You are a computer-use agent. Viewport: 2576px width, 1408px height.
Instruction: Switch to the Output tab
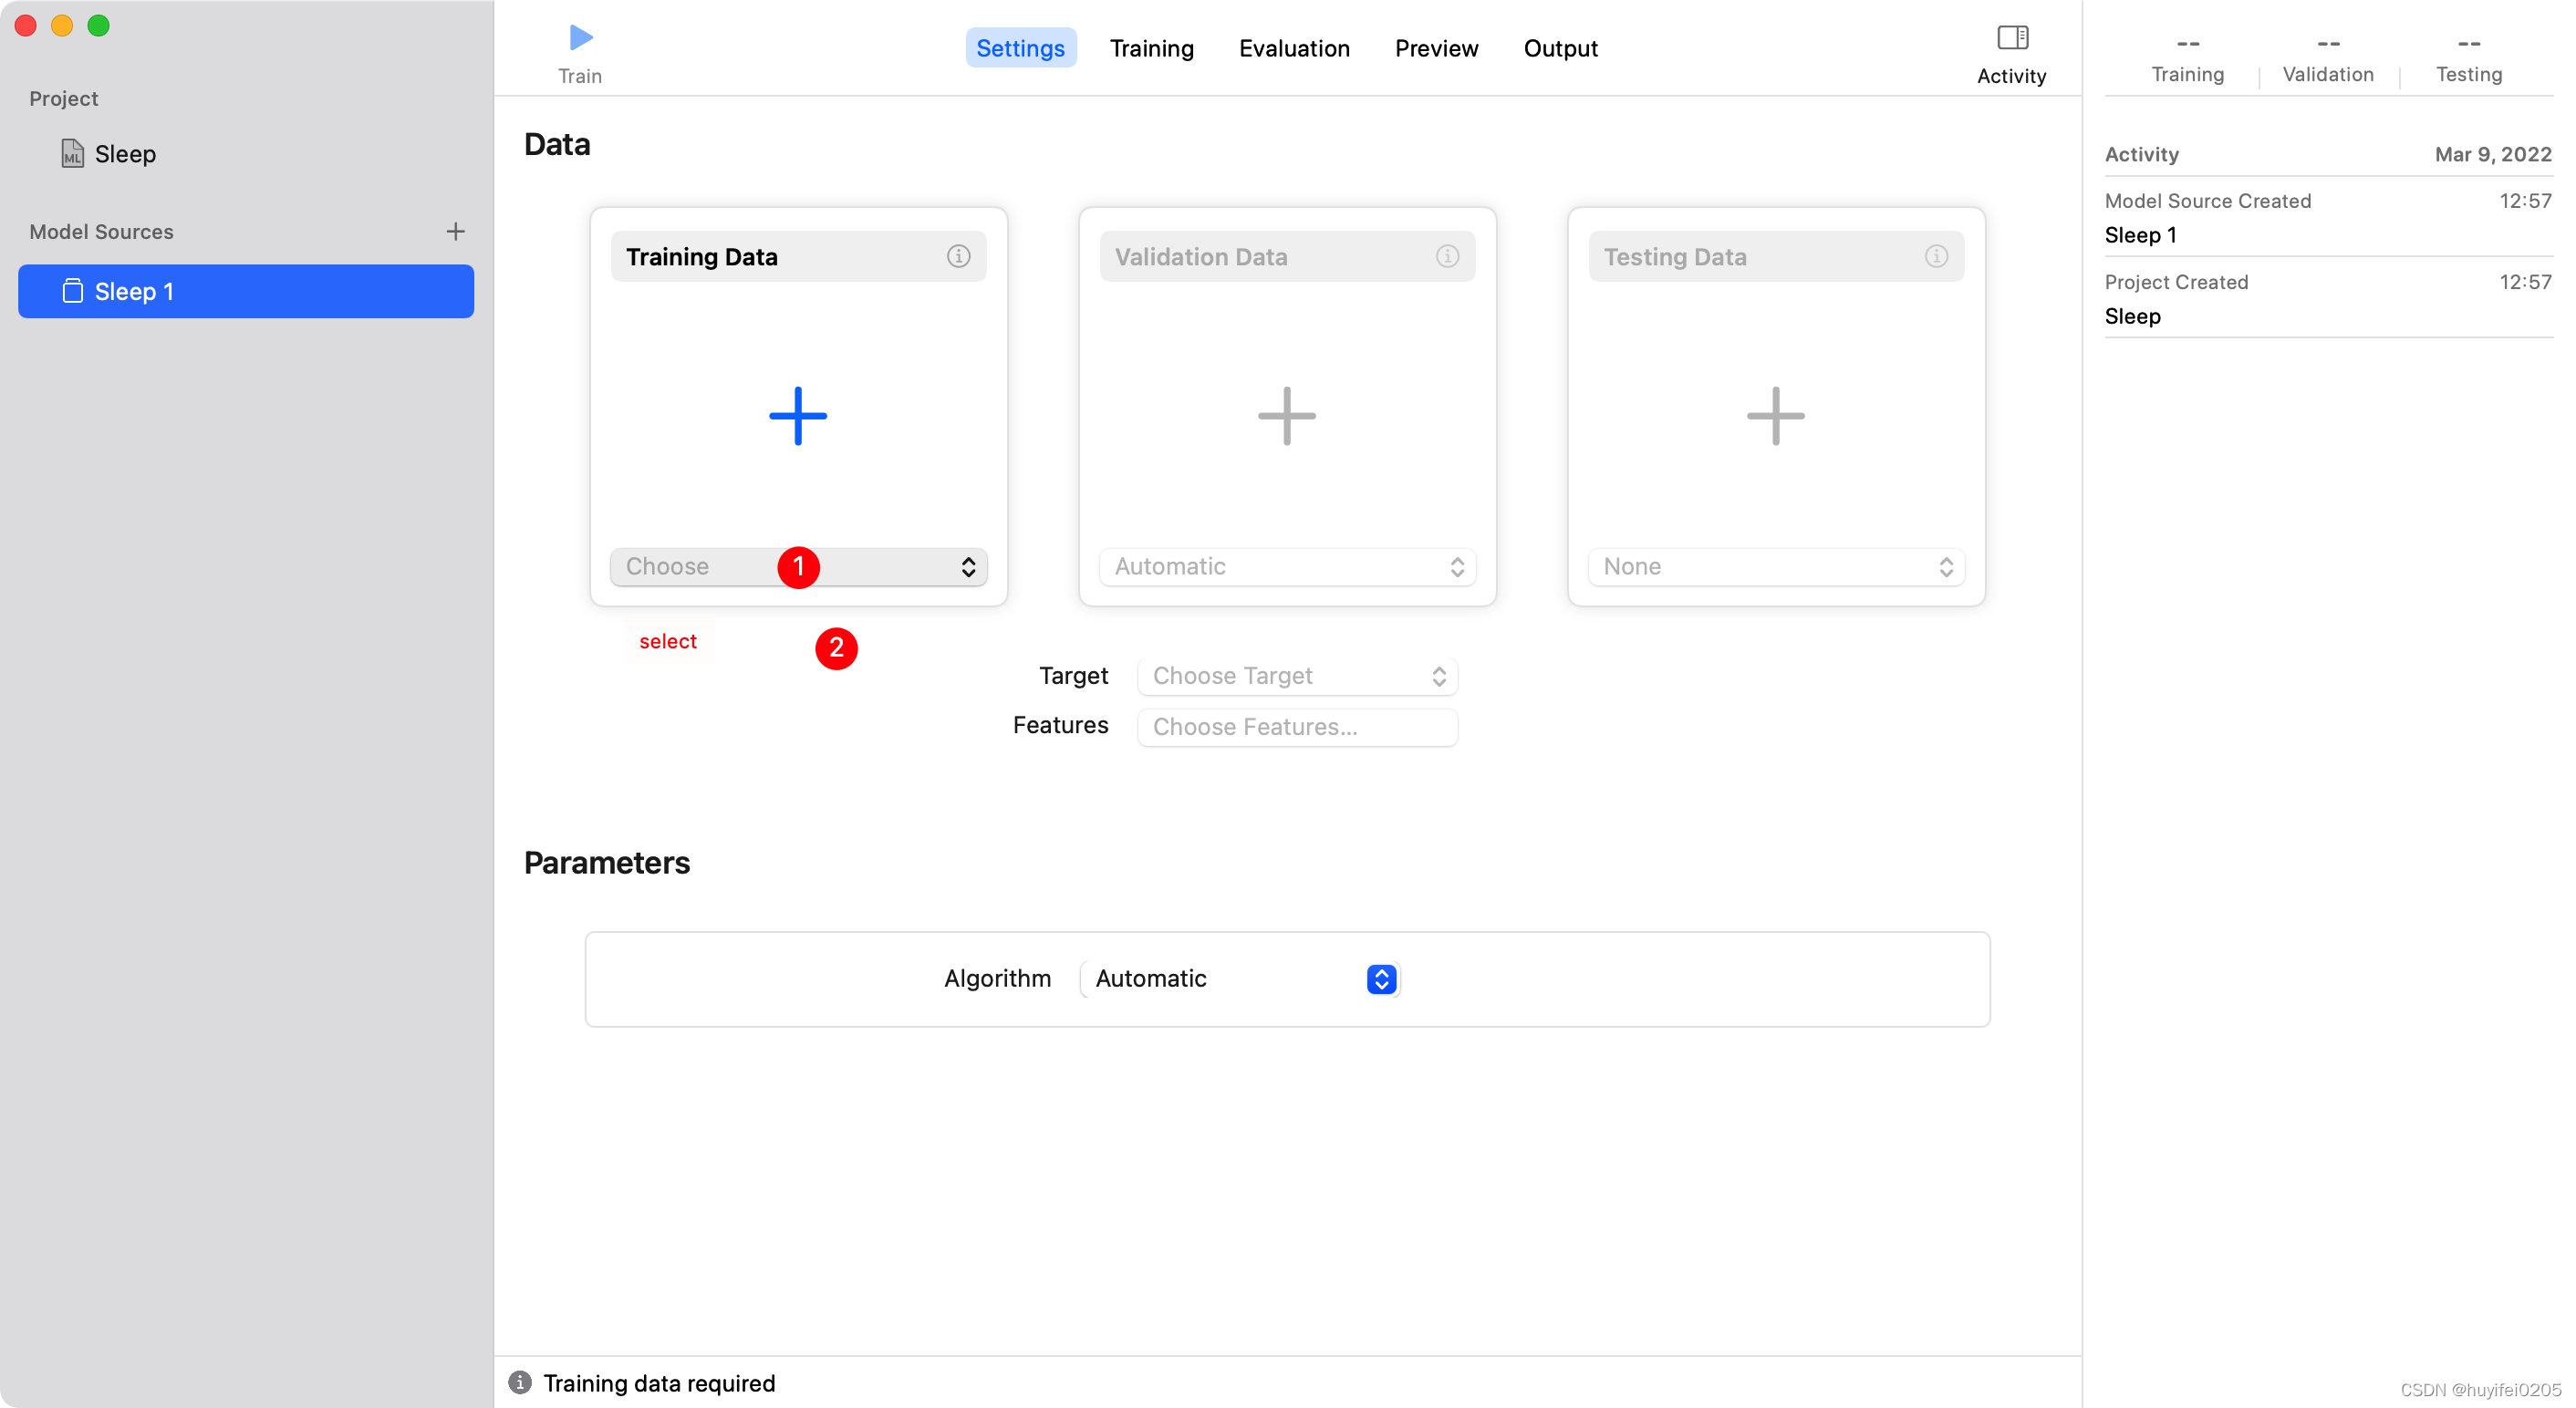(1560, 48)
